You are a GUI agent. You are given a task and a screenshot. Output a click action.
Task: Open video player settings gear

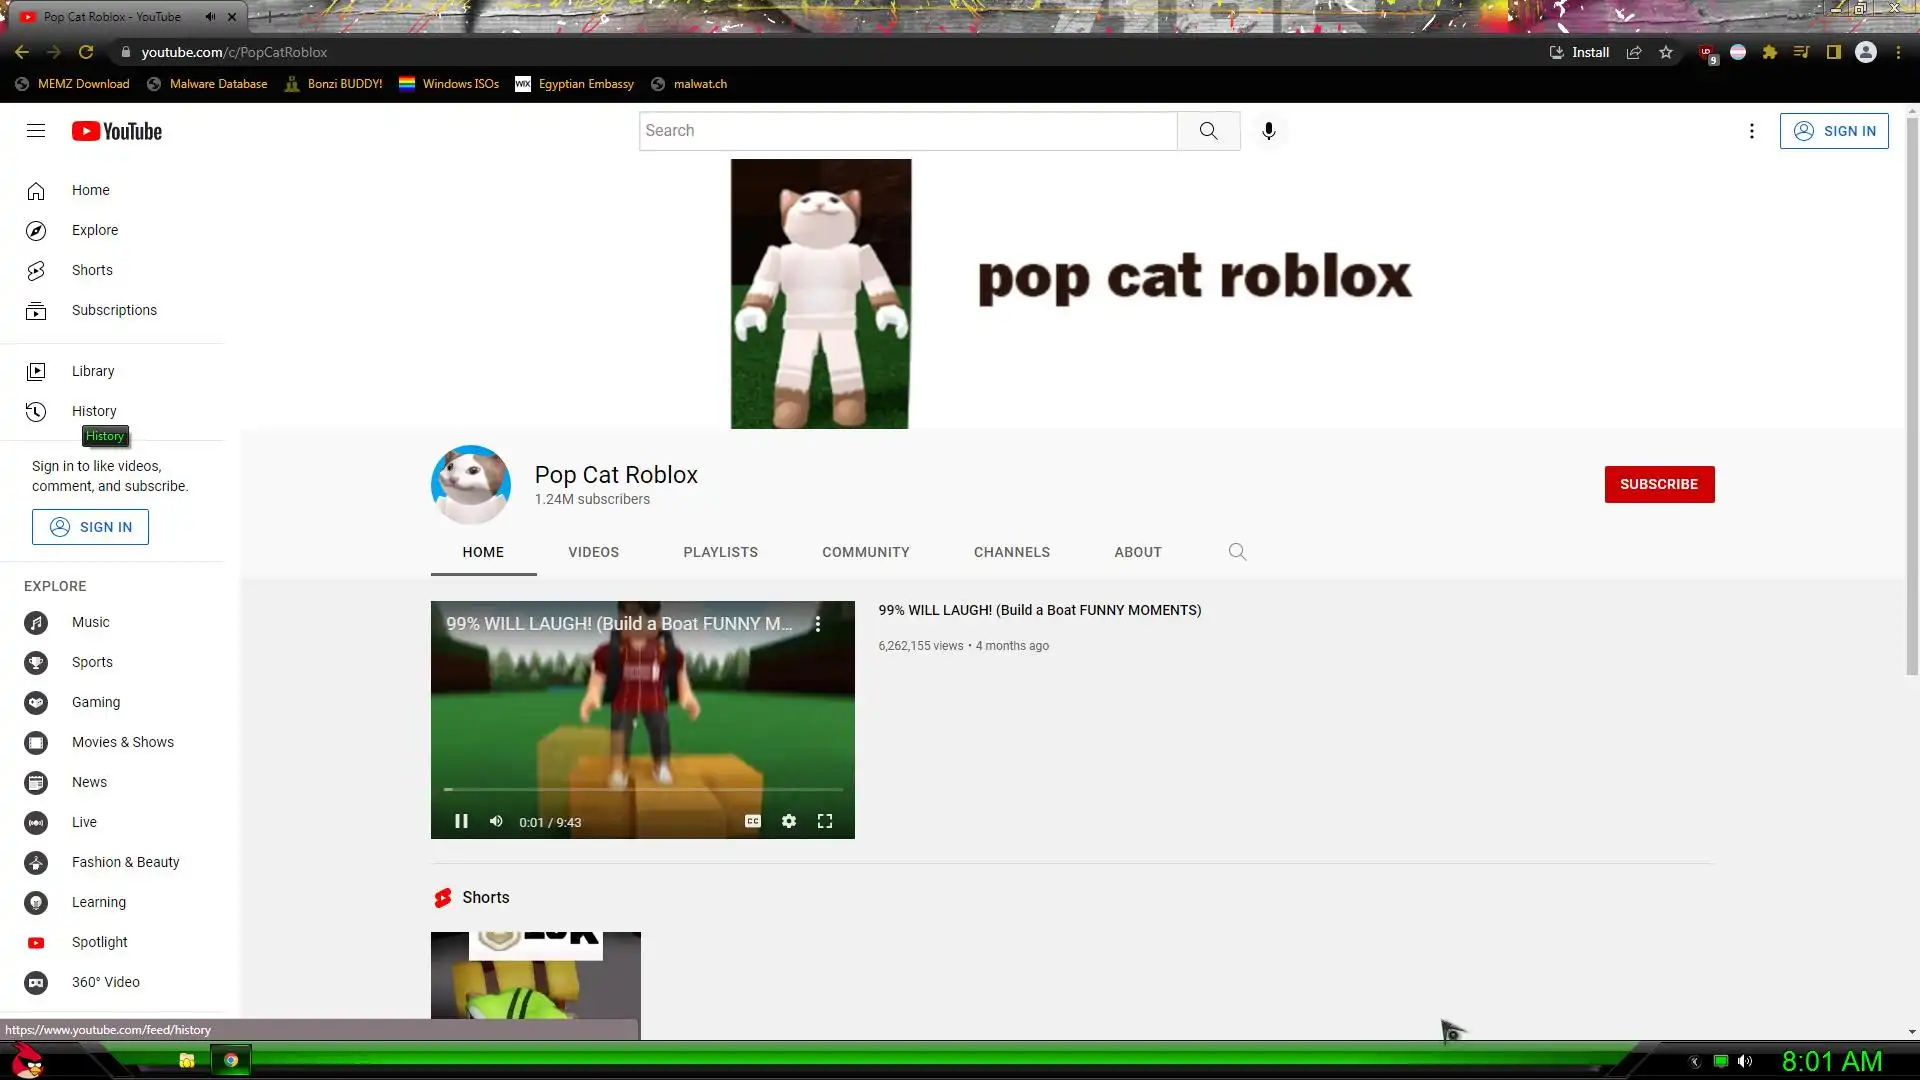click(x=789, y=821)
